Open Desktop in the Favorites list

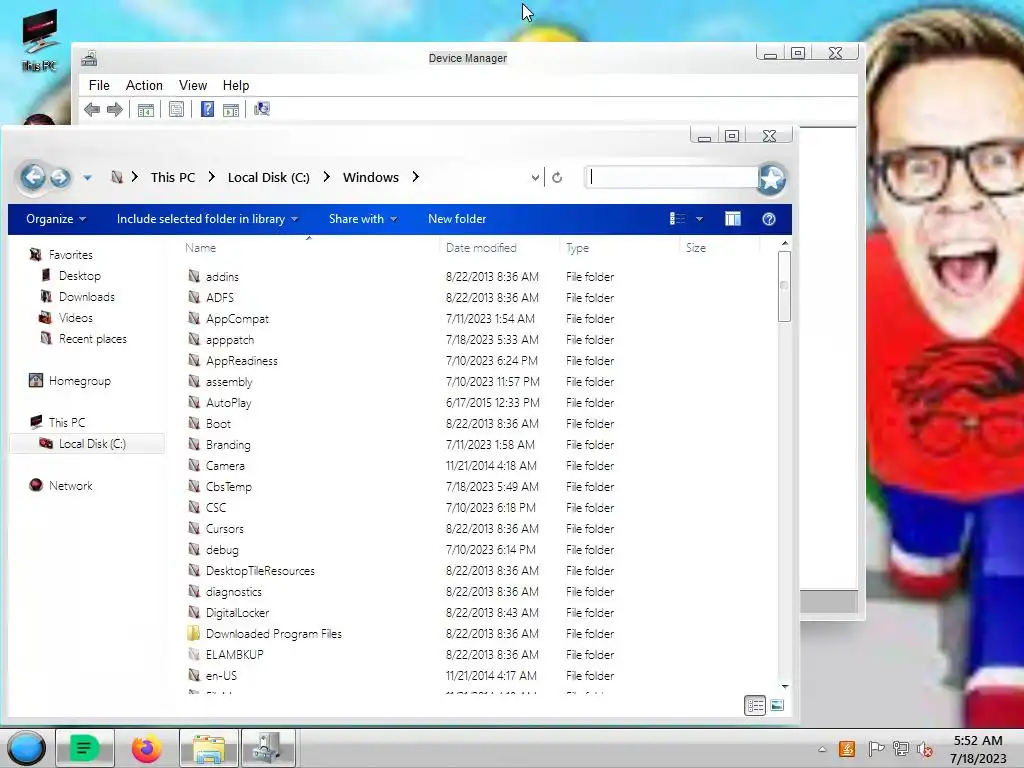80,276
